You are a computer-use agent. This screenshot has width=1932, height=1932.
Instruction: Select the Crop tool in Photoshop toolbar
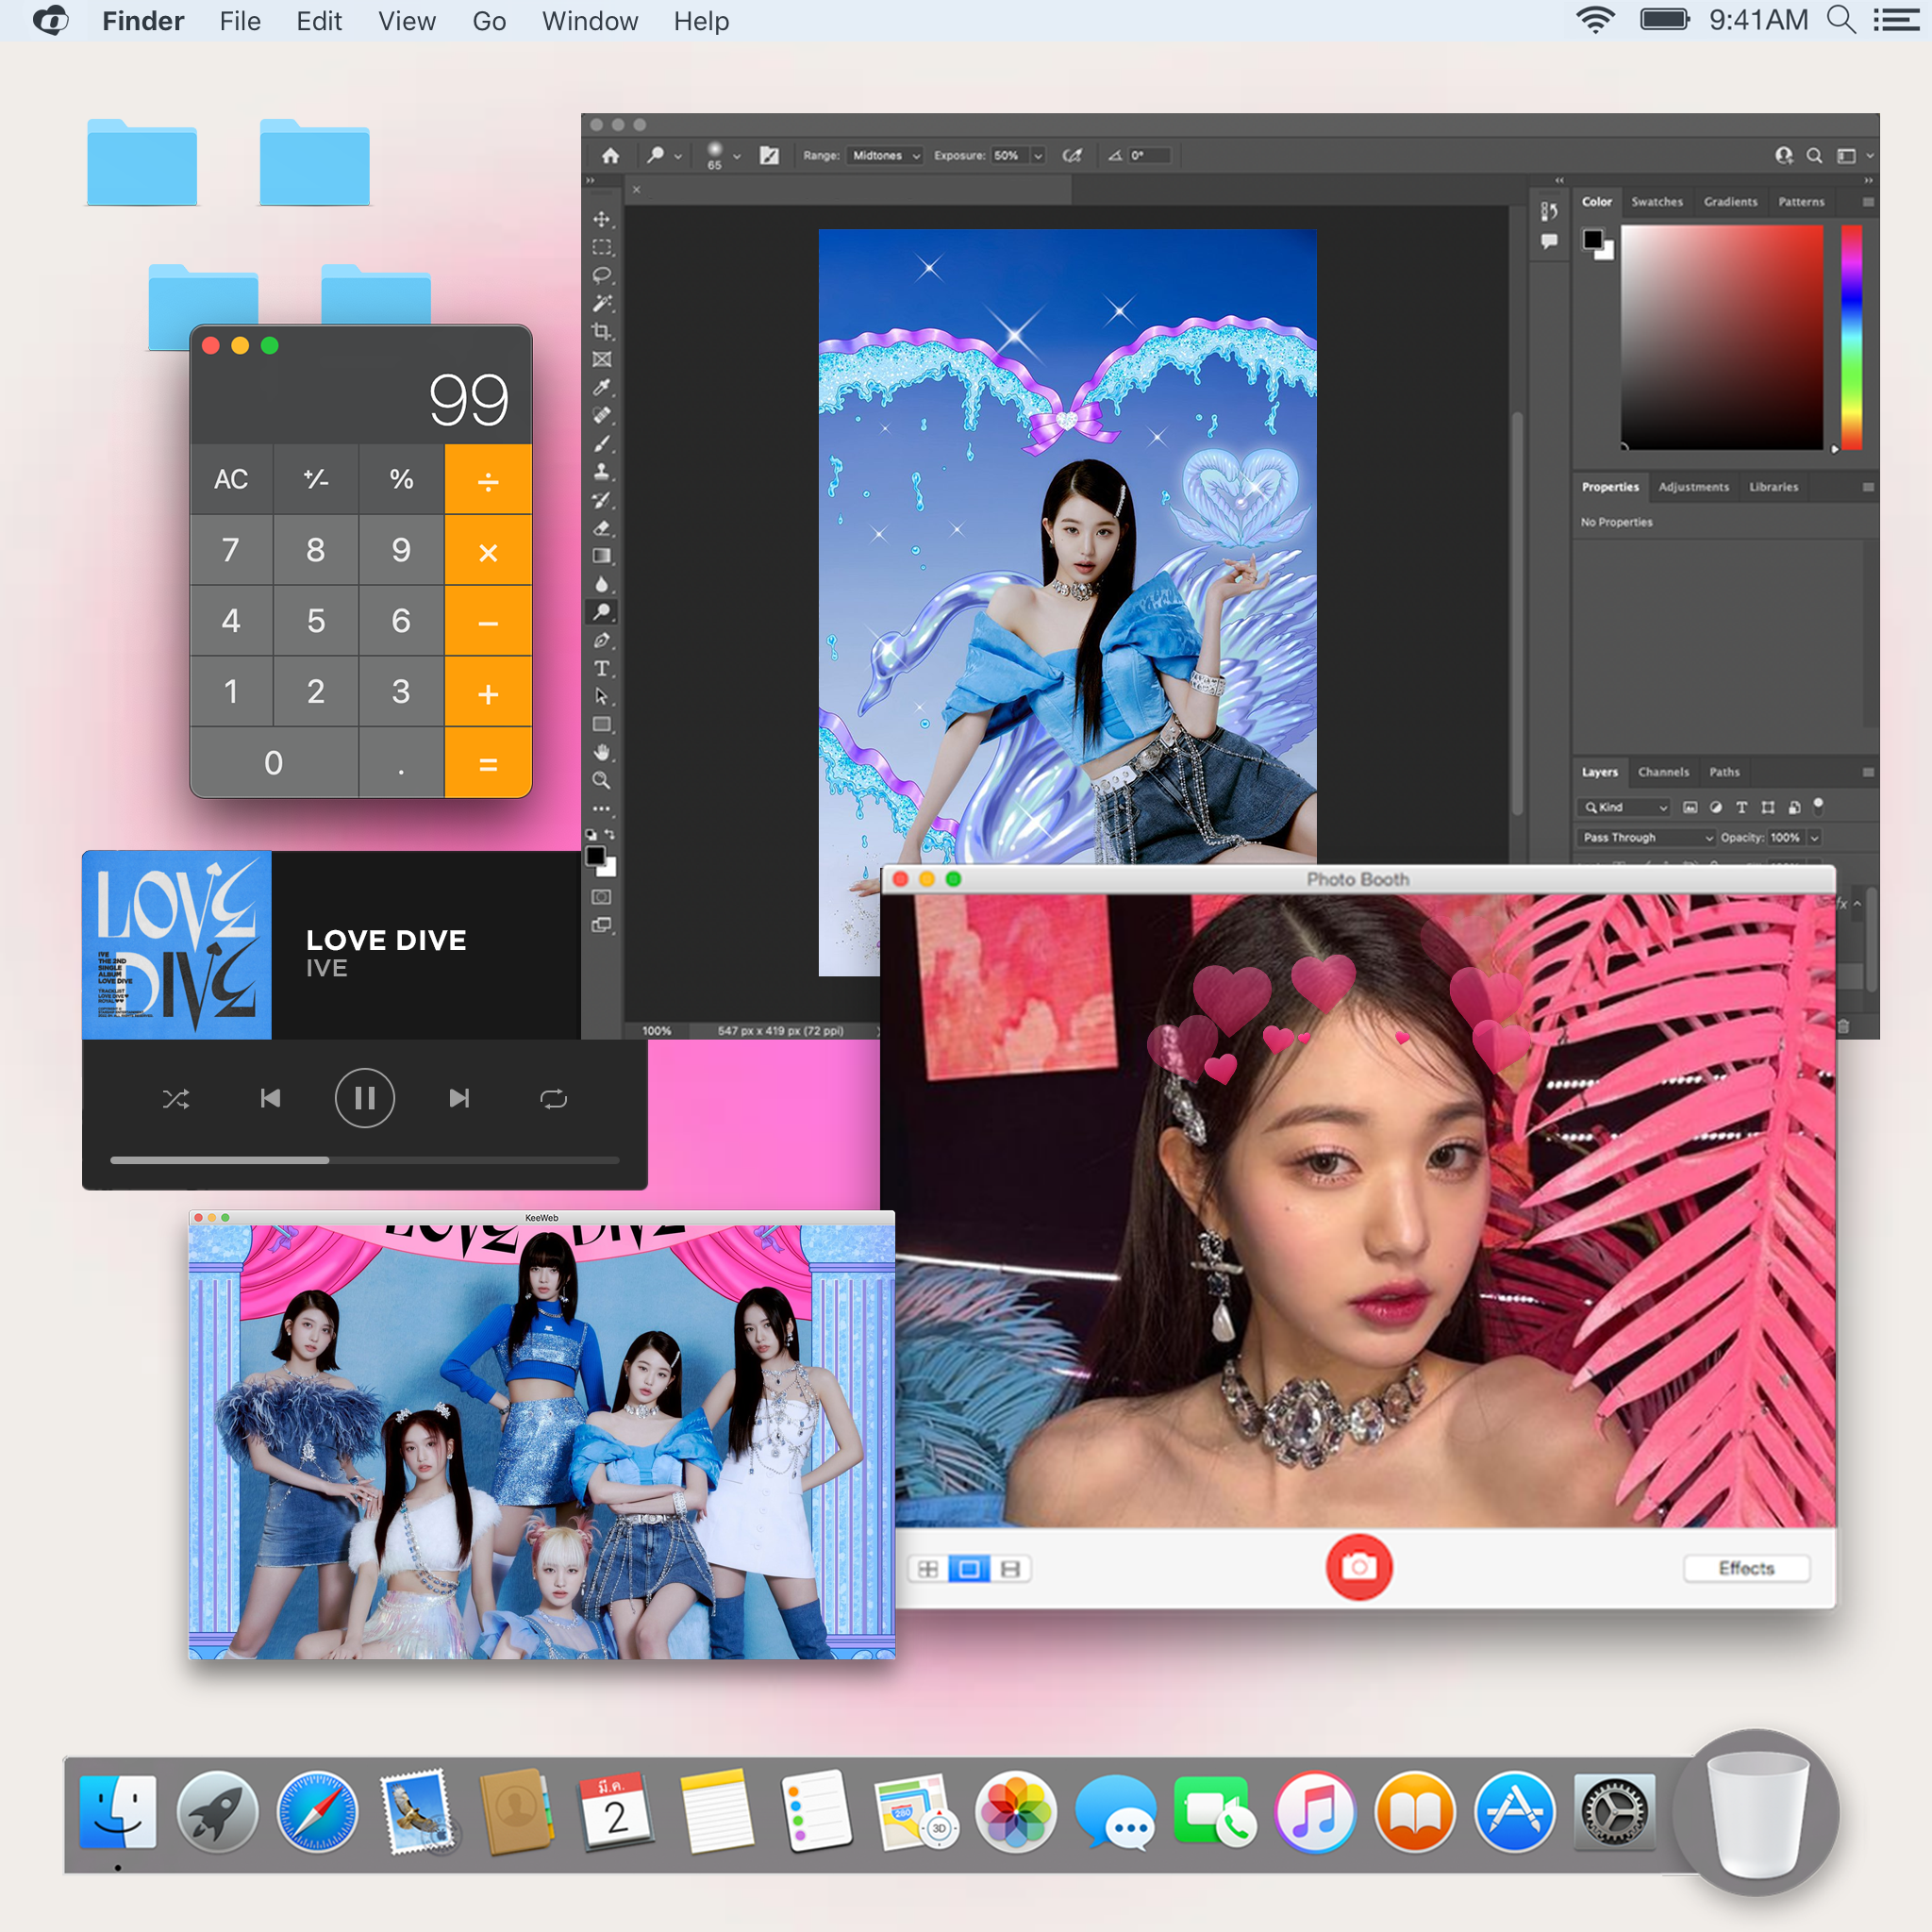pos(601,331)
